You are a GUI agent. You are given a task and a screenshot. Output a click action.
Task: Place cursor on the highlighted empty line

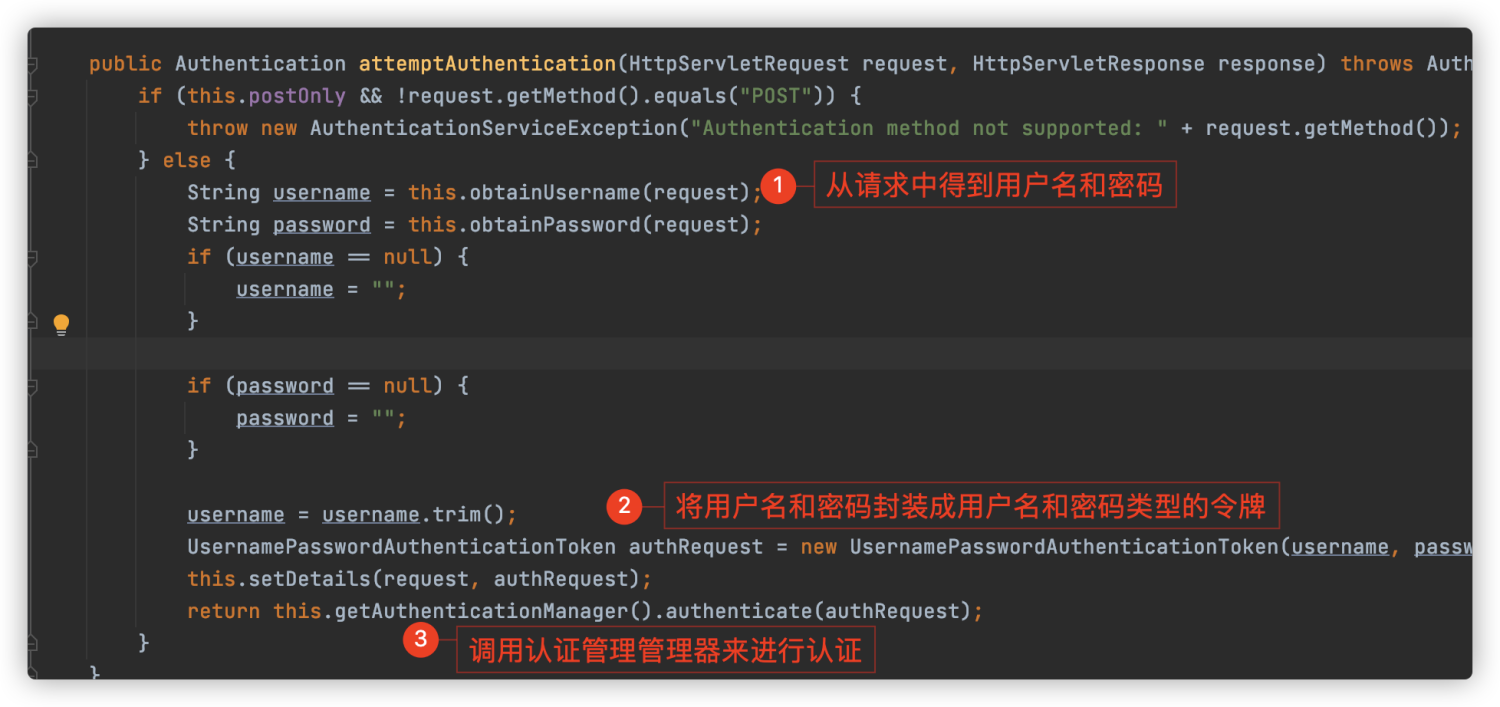click(700, 354)
